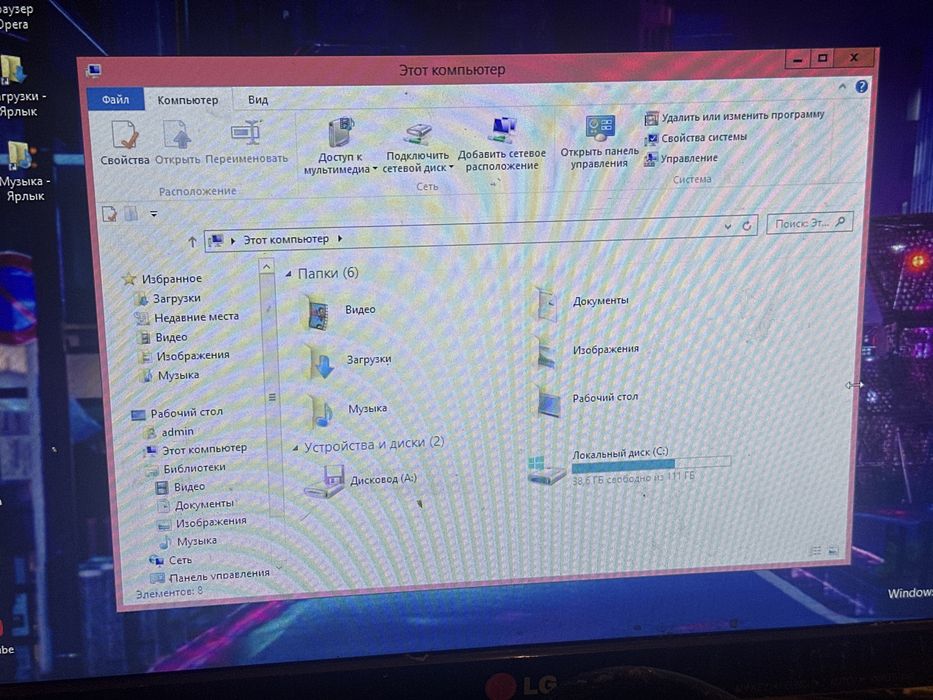Click the address bar refresh button
Screen dimensions: 933x700
(x=746, y=226)
